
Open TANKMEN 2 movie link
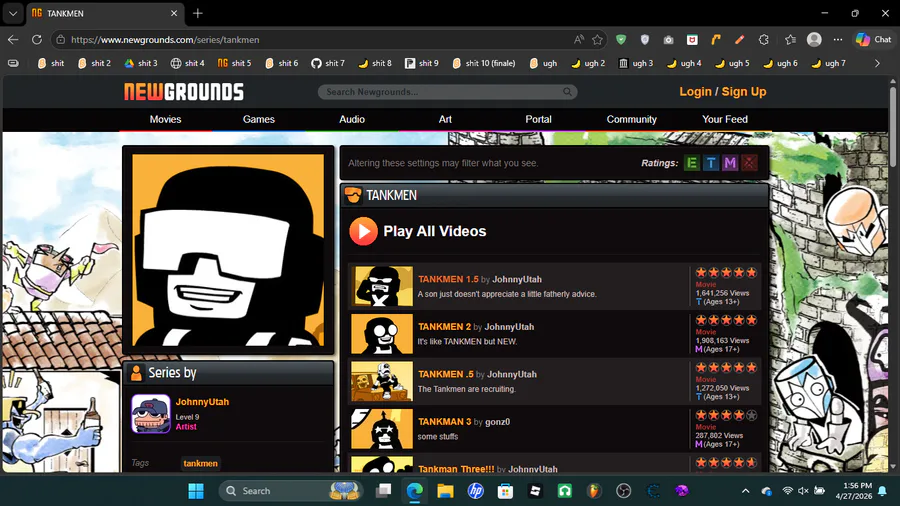tap(444, 327)
